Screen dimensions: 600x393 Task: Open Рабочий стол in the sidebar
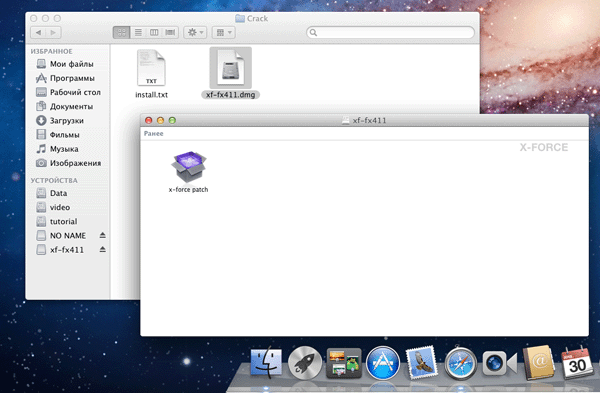click(68, 92)
